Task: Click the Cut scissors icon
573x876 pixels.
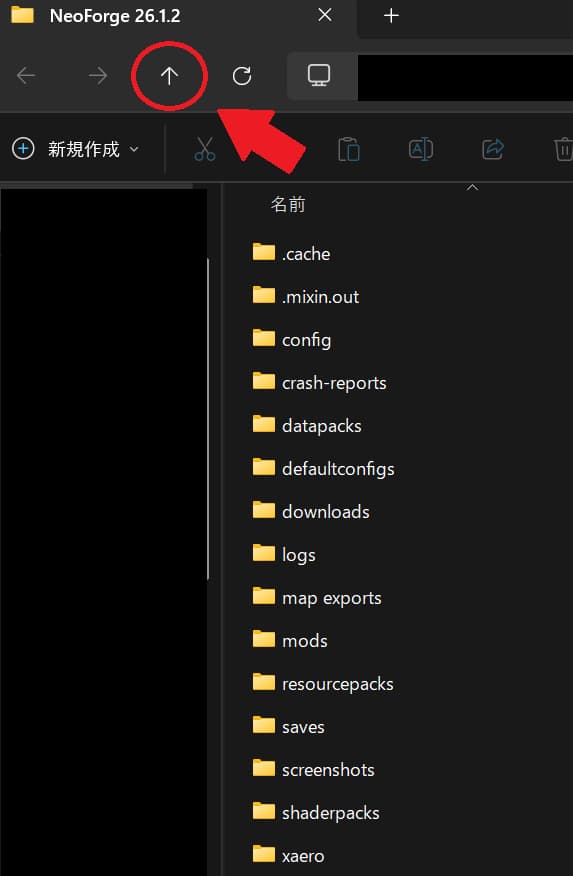Action: (204, 149)
